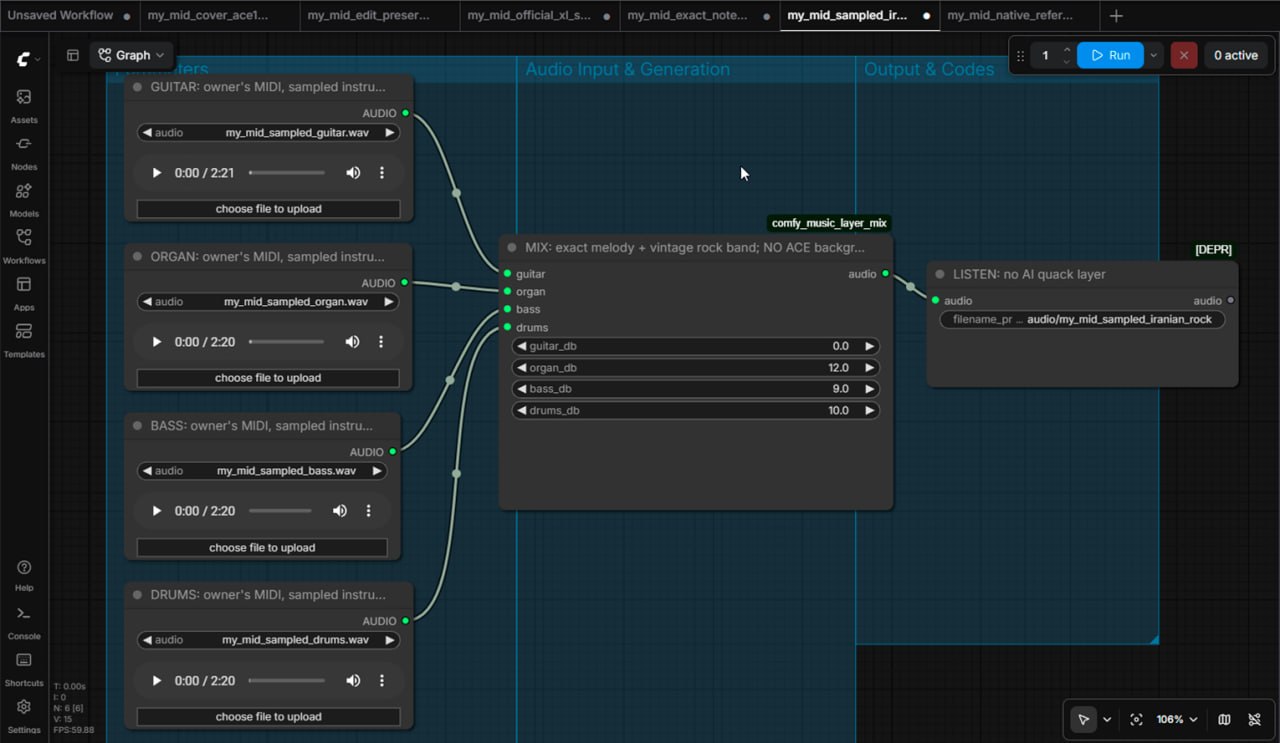Open the Apps sidebar panel
1280x743 pixels.
(x=24, y=293)
